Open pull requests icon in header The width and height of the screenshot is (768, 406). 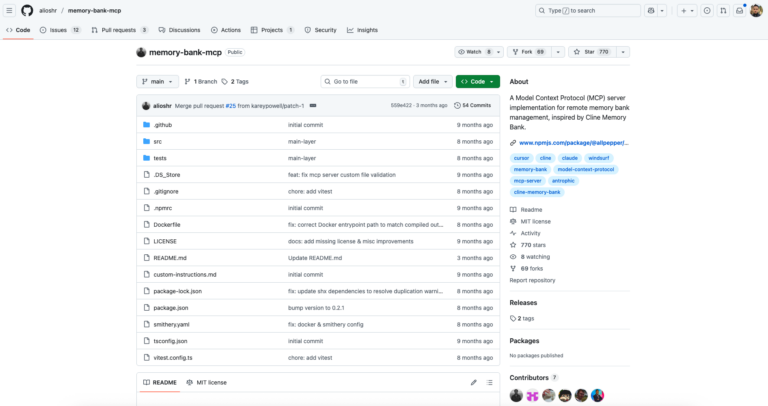[723, 10]
